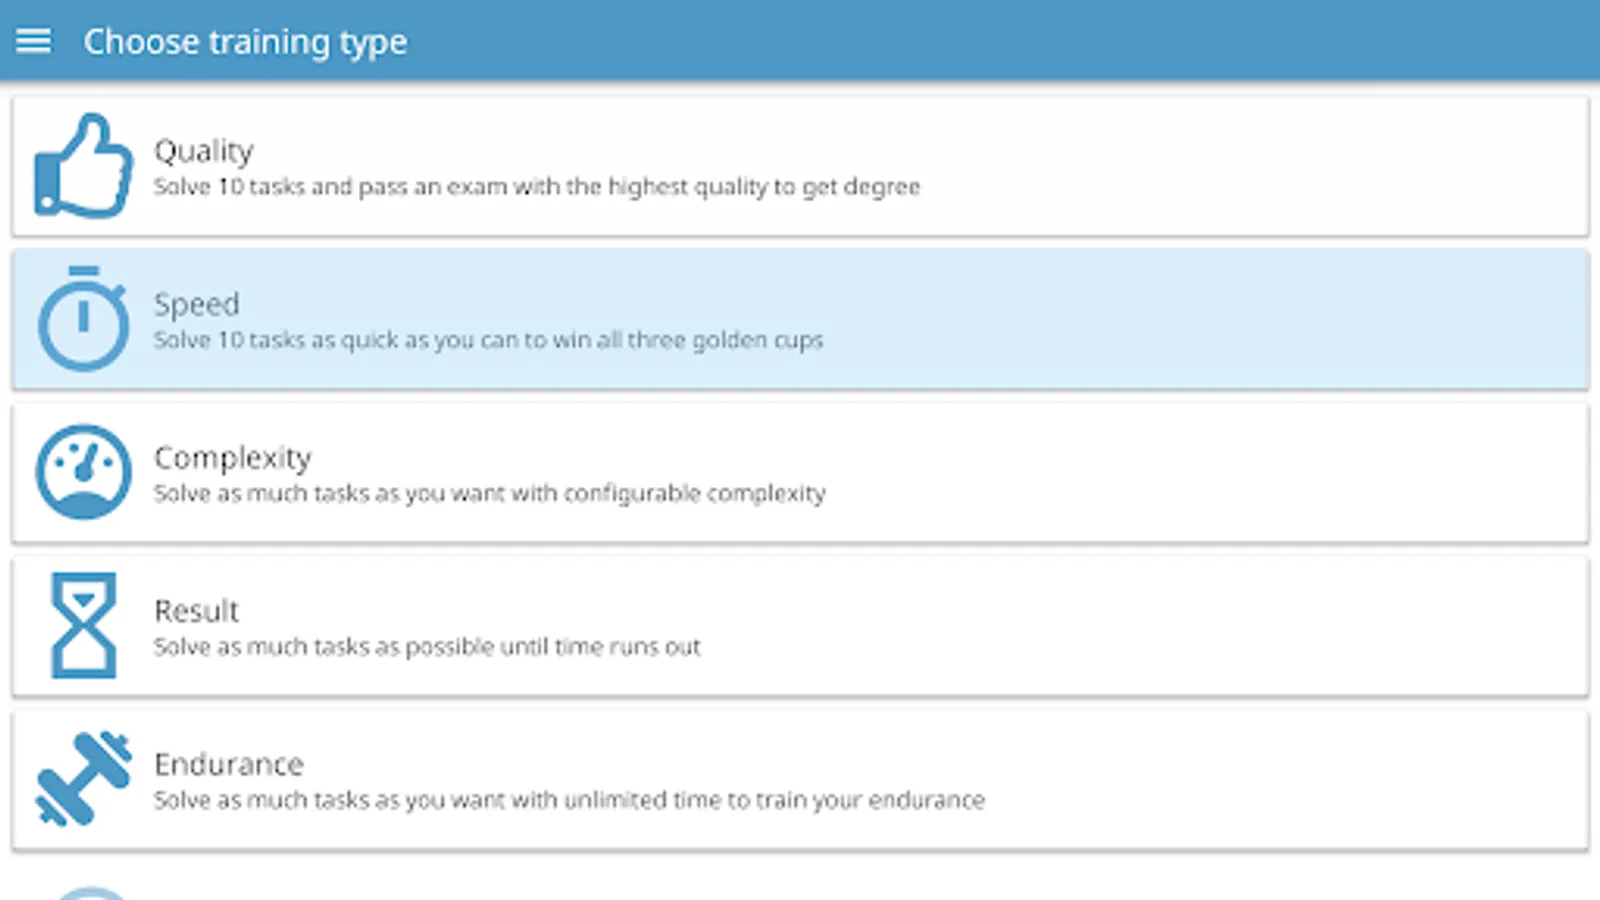This screenshot has height=900, width=1600.
Task: Tap the Quality thumbs-up icon
Action: pos(83,166)
